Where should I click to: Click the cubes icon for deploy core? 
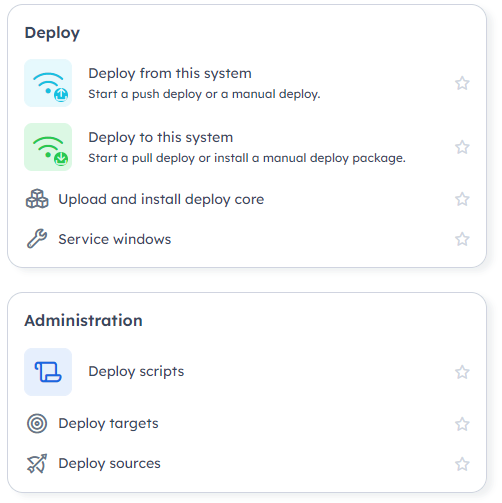37,199
